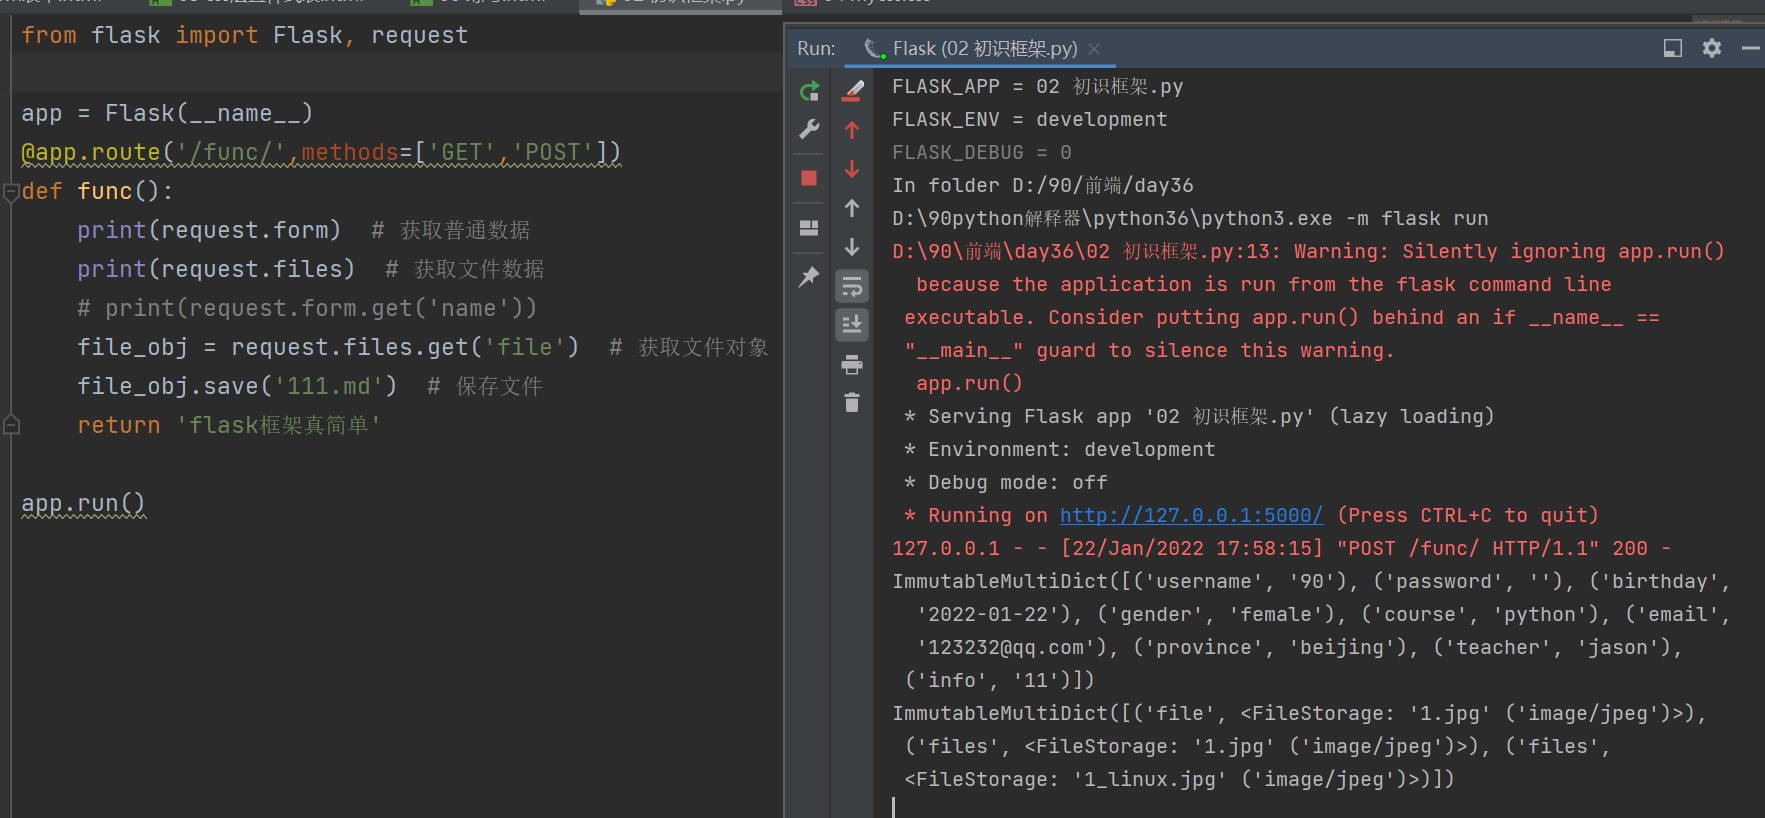Click '* Serving Flask app' console line

[1199, 416]
